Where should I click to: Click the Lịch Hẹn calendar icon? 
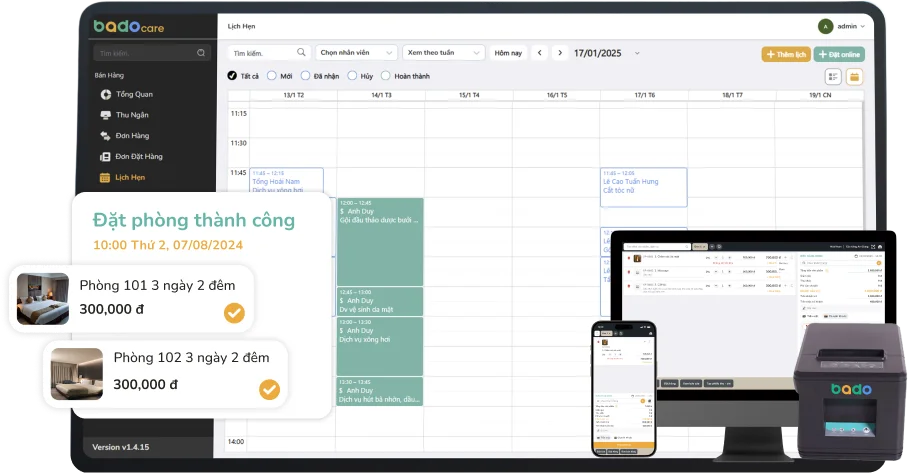tap(105, 177)
